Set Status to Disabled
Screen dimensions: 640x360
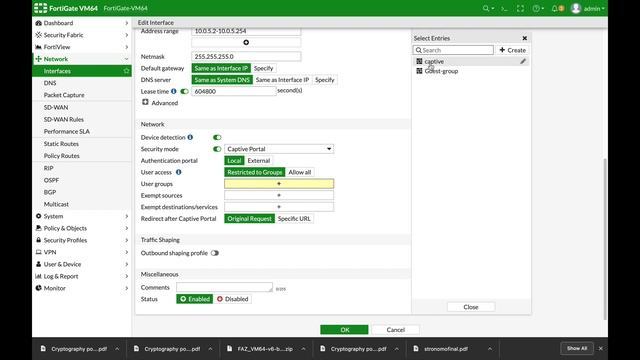[232, 299]
